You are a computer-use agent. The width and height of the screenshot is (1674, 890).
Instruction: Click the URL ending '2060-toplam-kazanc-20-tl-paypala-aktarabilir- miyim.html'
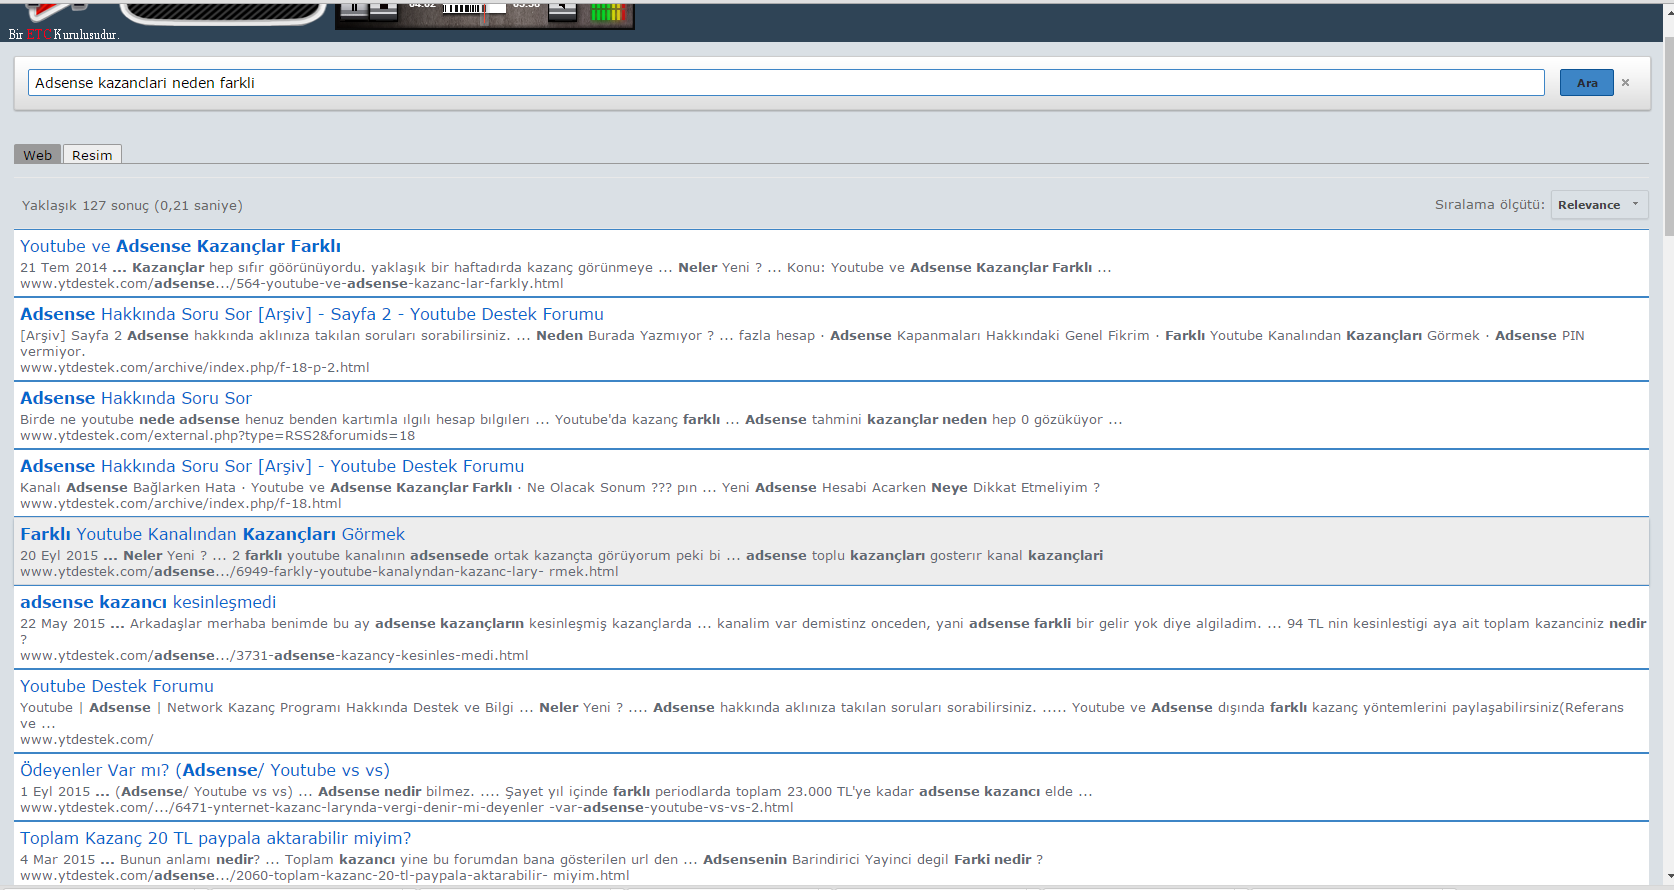tap(325, 876)
